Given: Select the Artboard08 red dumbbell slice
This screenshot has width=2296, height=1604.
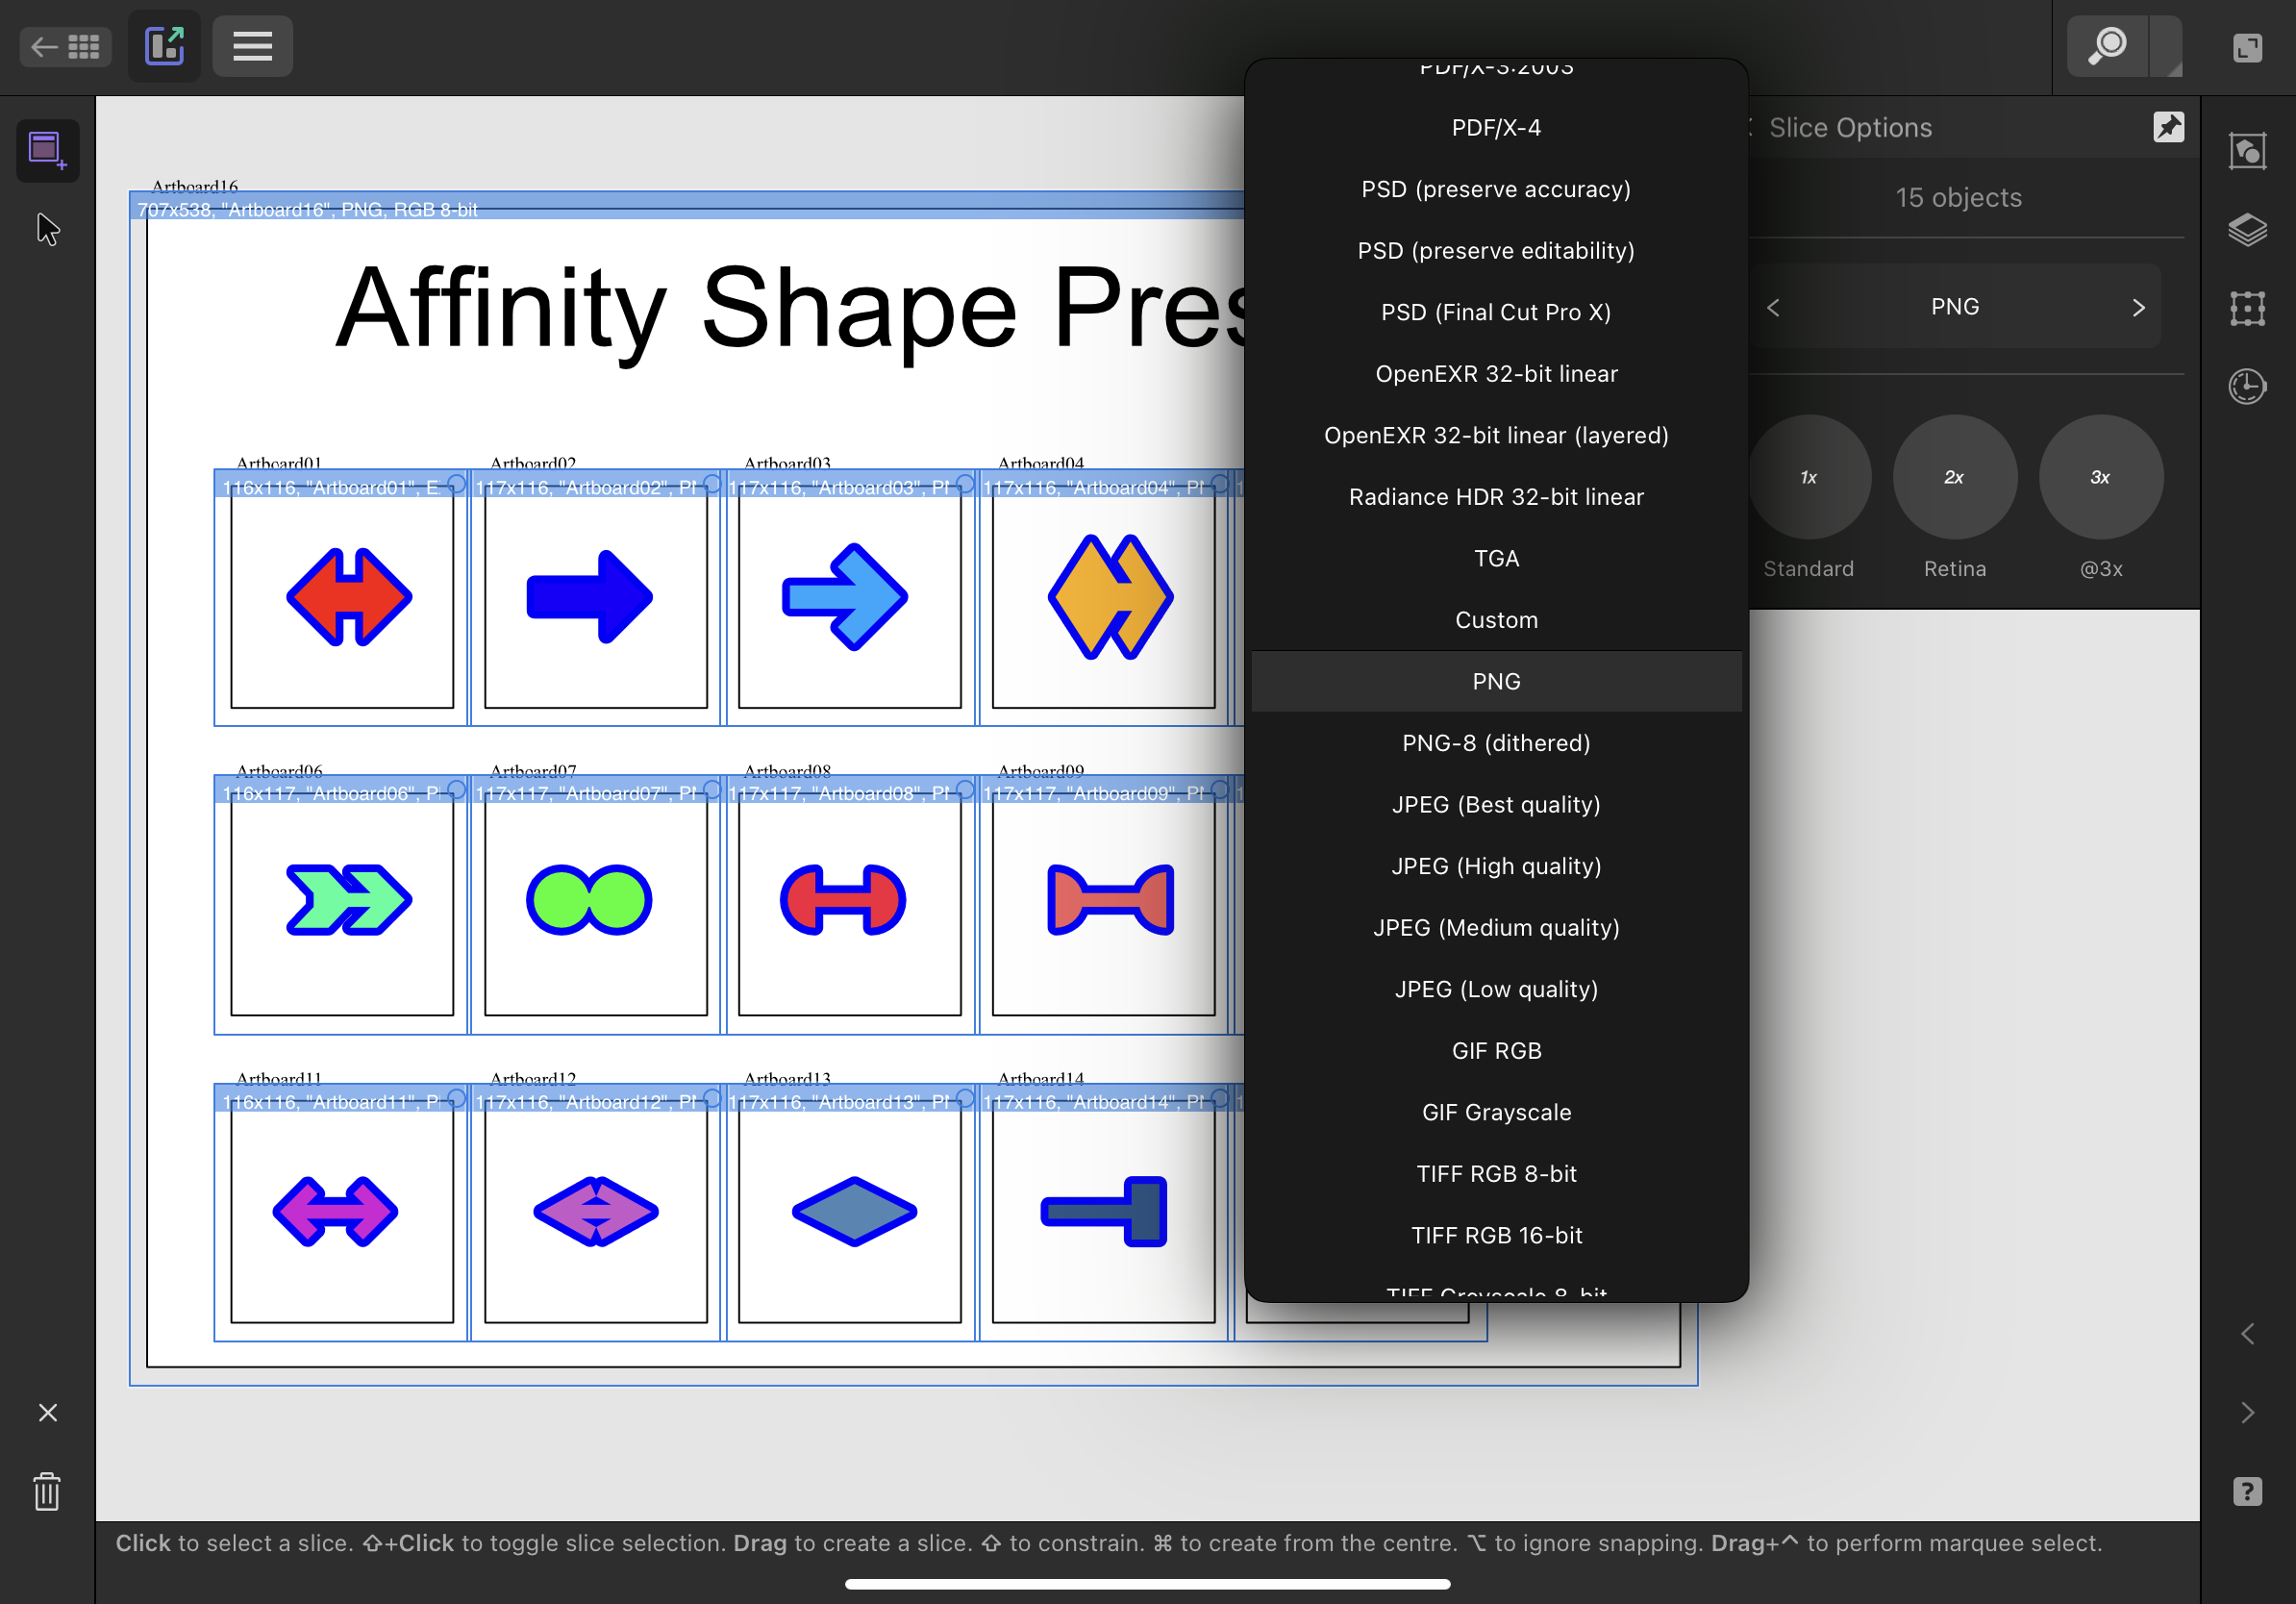Looking at the screenshot, I should pos(843,899).
